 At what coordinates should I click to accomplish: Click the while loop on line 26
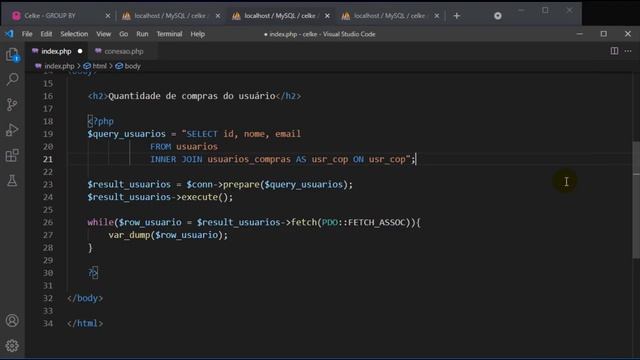pos(100,222)
